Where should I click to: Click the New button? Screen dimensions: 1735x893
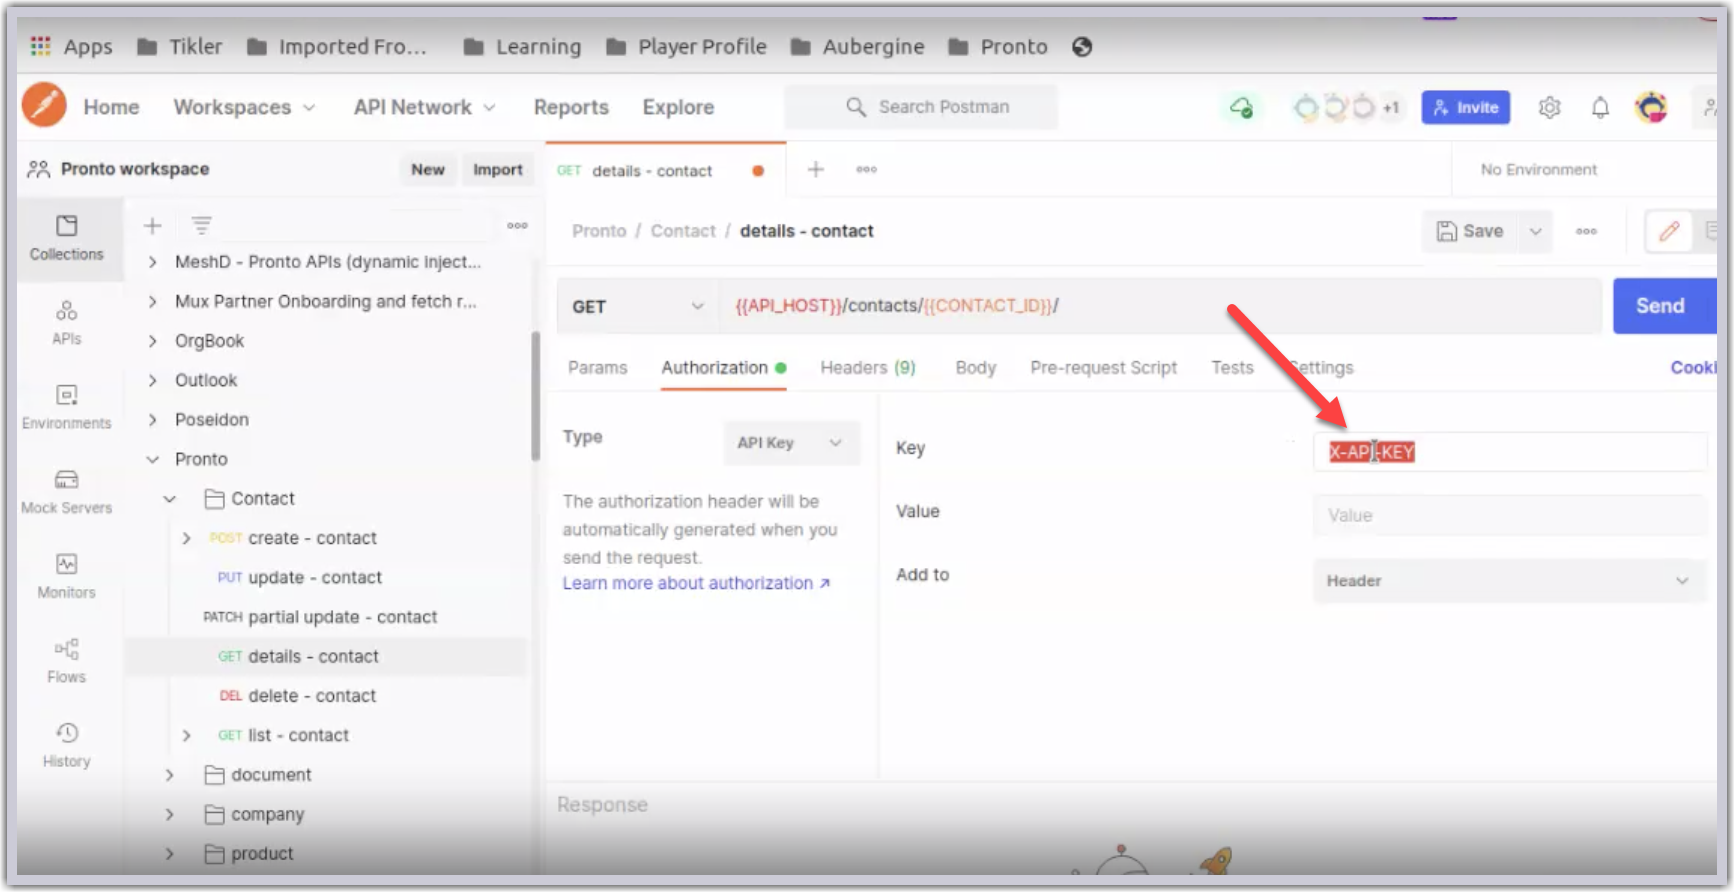(x=428, y=170)
